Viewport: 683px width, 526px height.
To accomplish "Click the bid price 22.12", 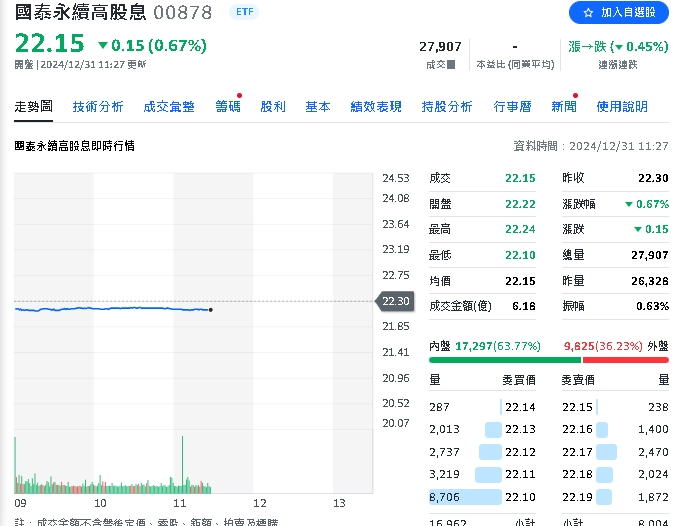I will 520,452.
